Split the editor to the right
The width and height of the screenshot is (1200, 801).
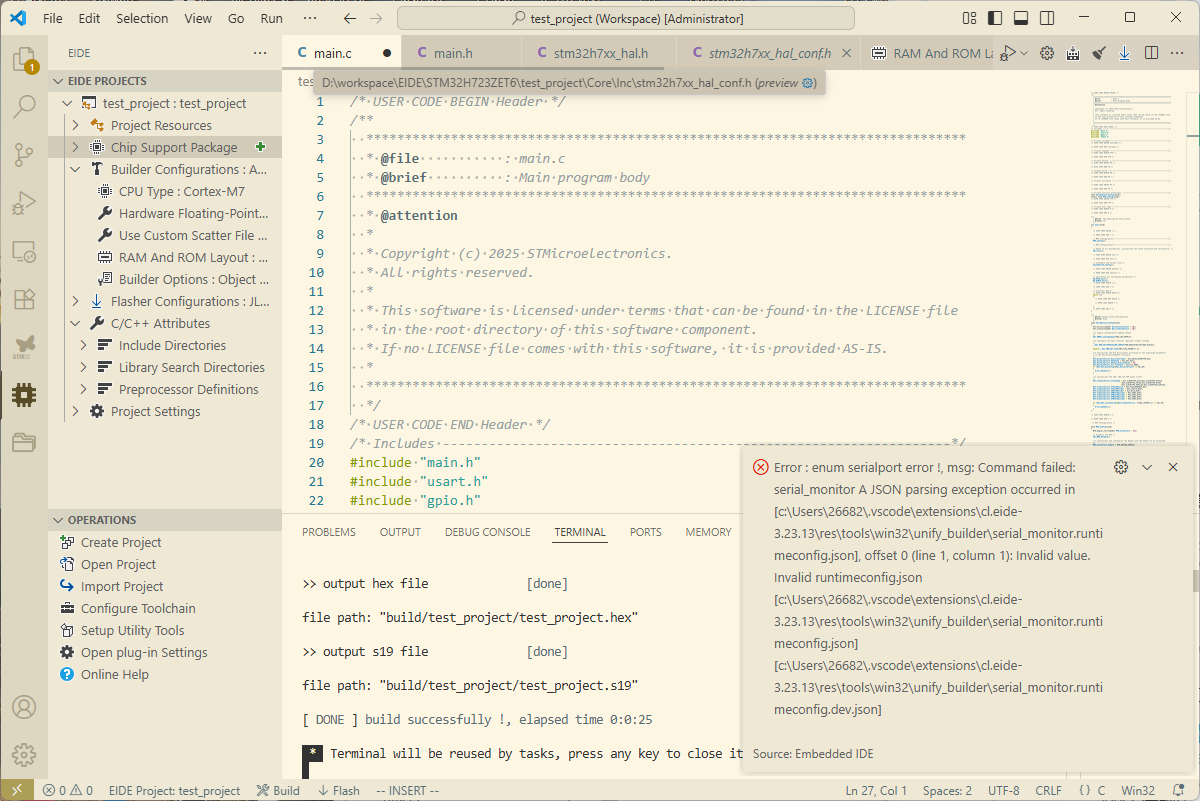click(1151, 53)
